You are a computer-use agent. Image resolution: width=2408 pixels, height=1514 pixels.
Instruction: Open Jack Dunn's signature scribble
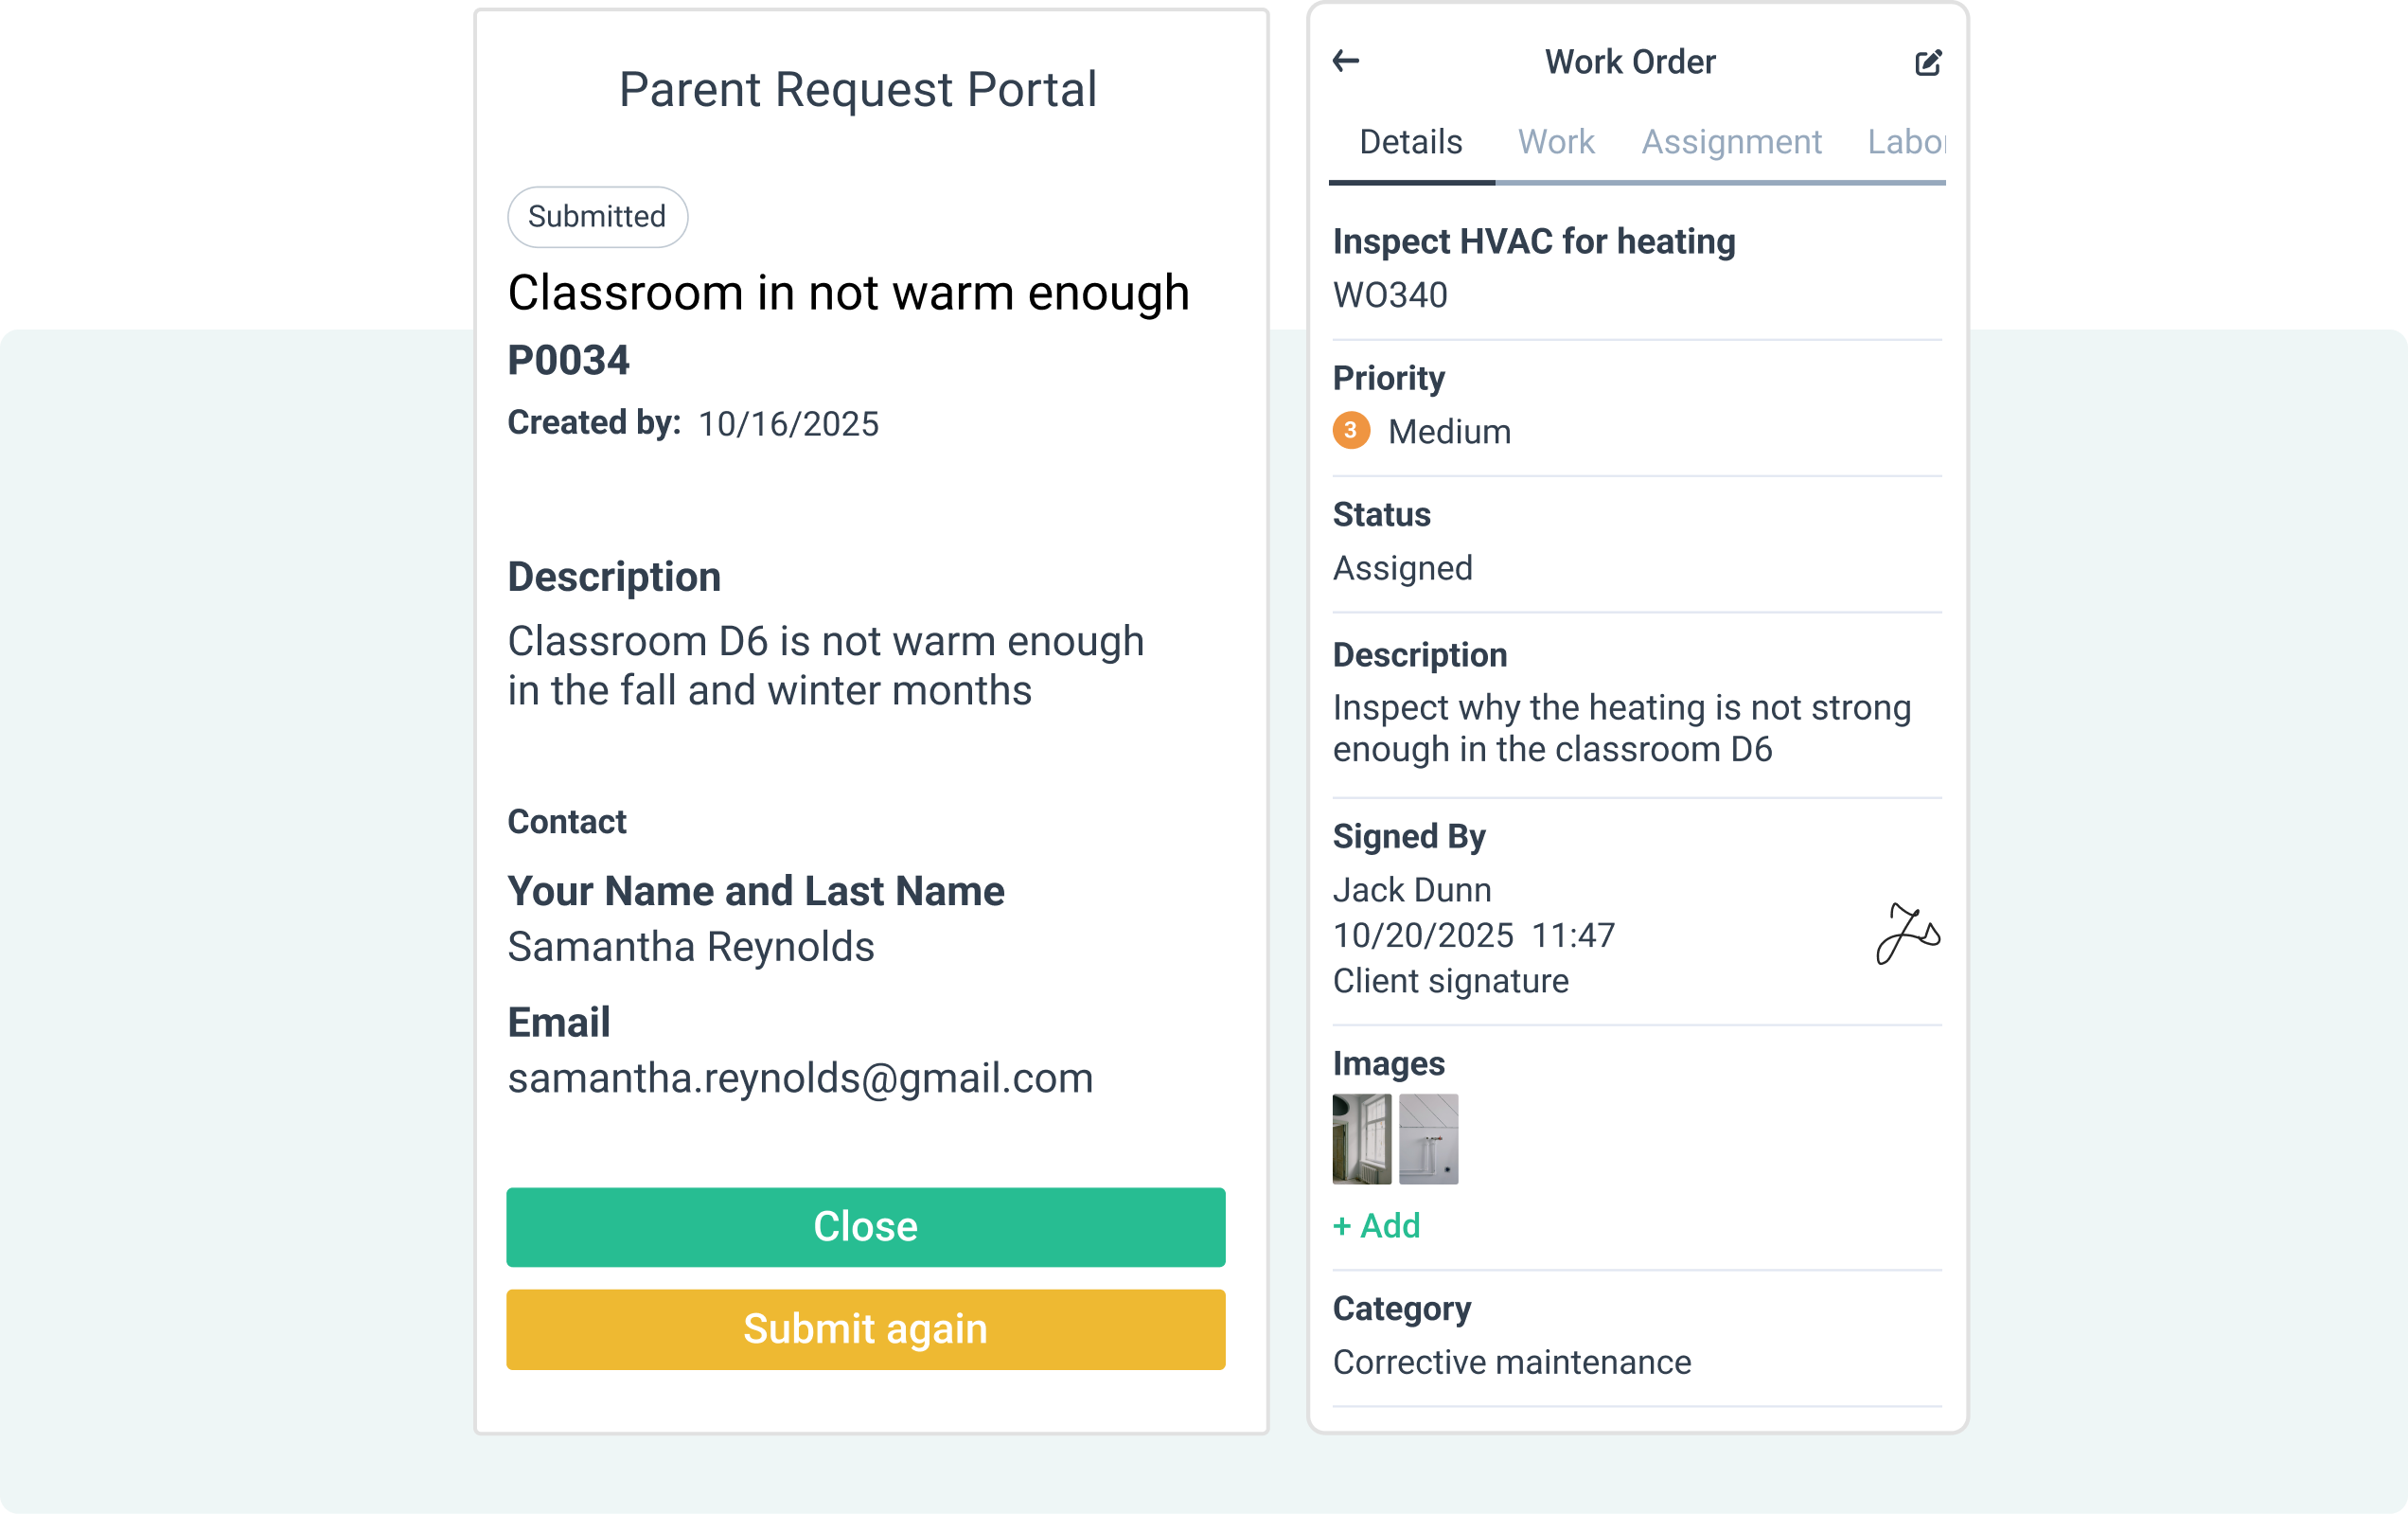point(1907,934)
